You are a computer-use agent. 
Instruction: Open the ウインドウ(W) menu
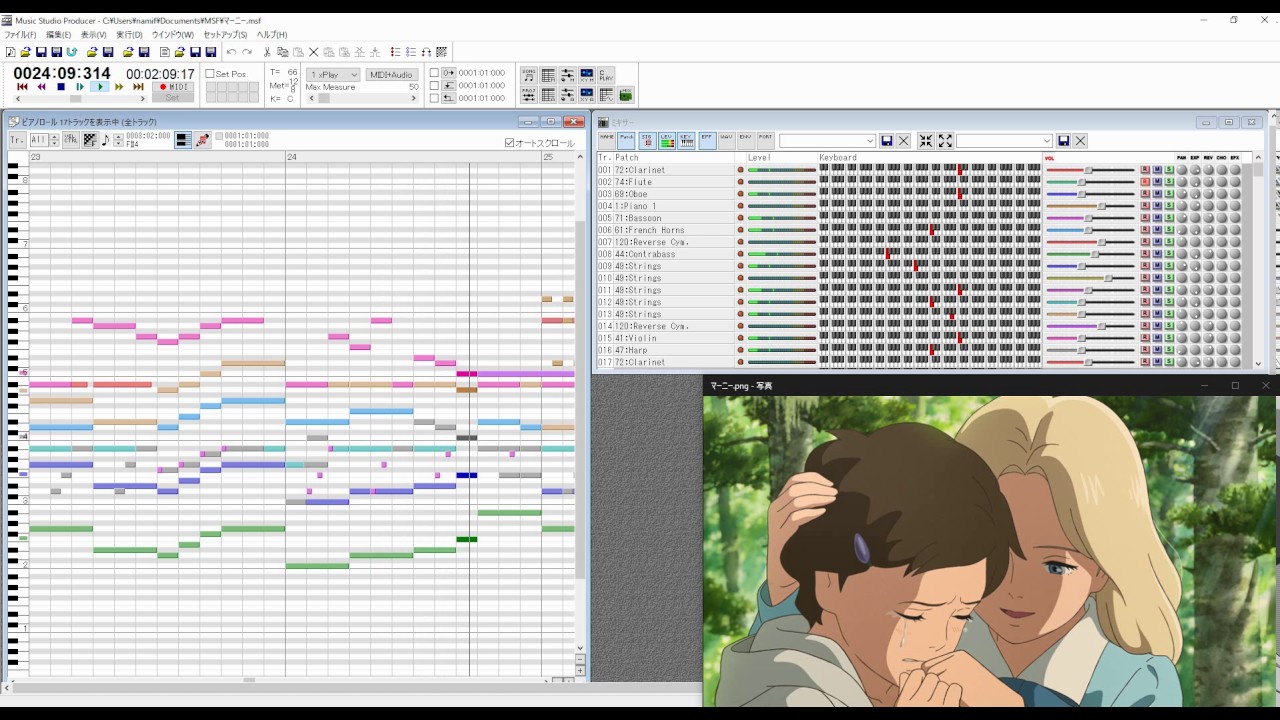[x=173, y=35]
